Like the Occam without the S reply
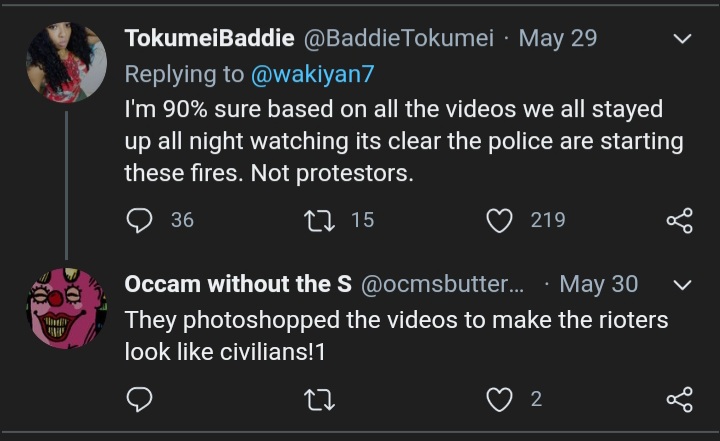 (499, 399)
